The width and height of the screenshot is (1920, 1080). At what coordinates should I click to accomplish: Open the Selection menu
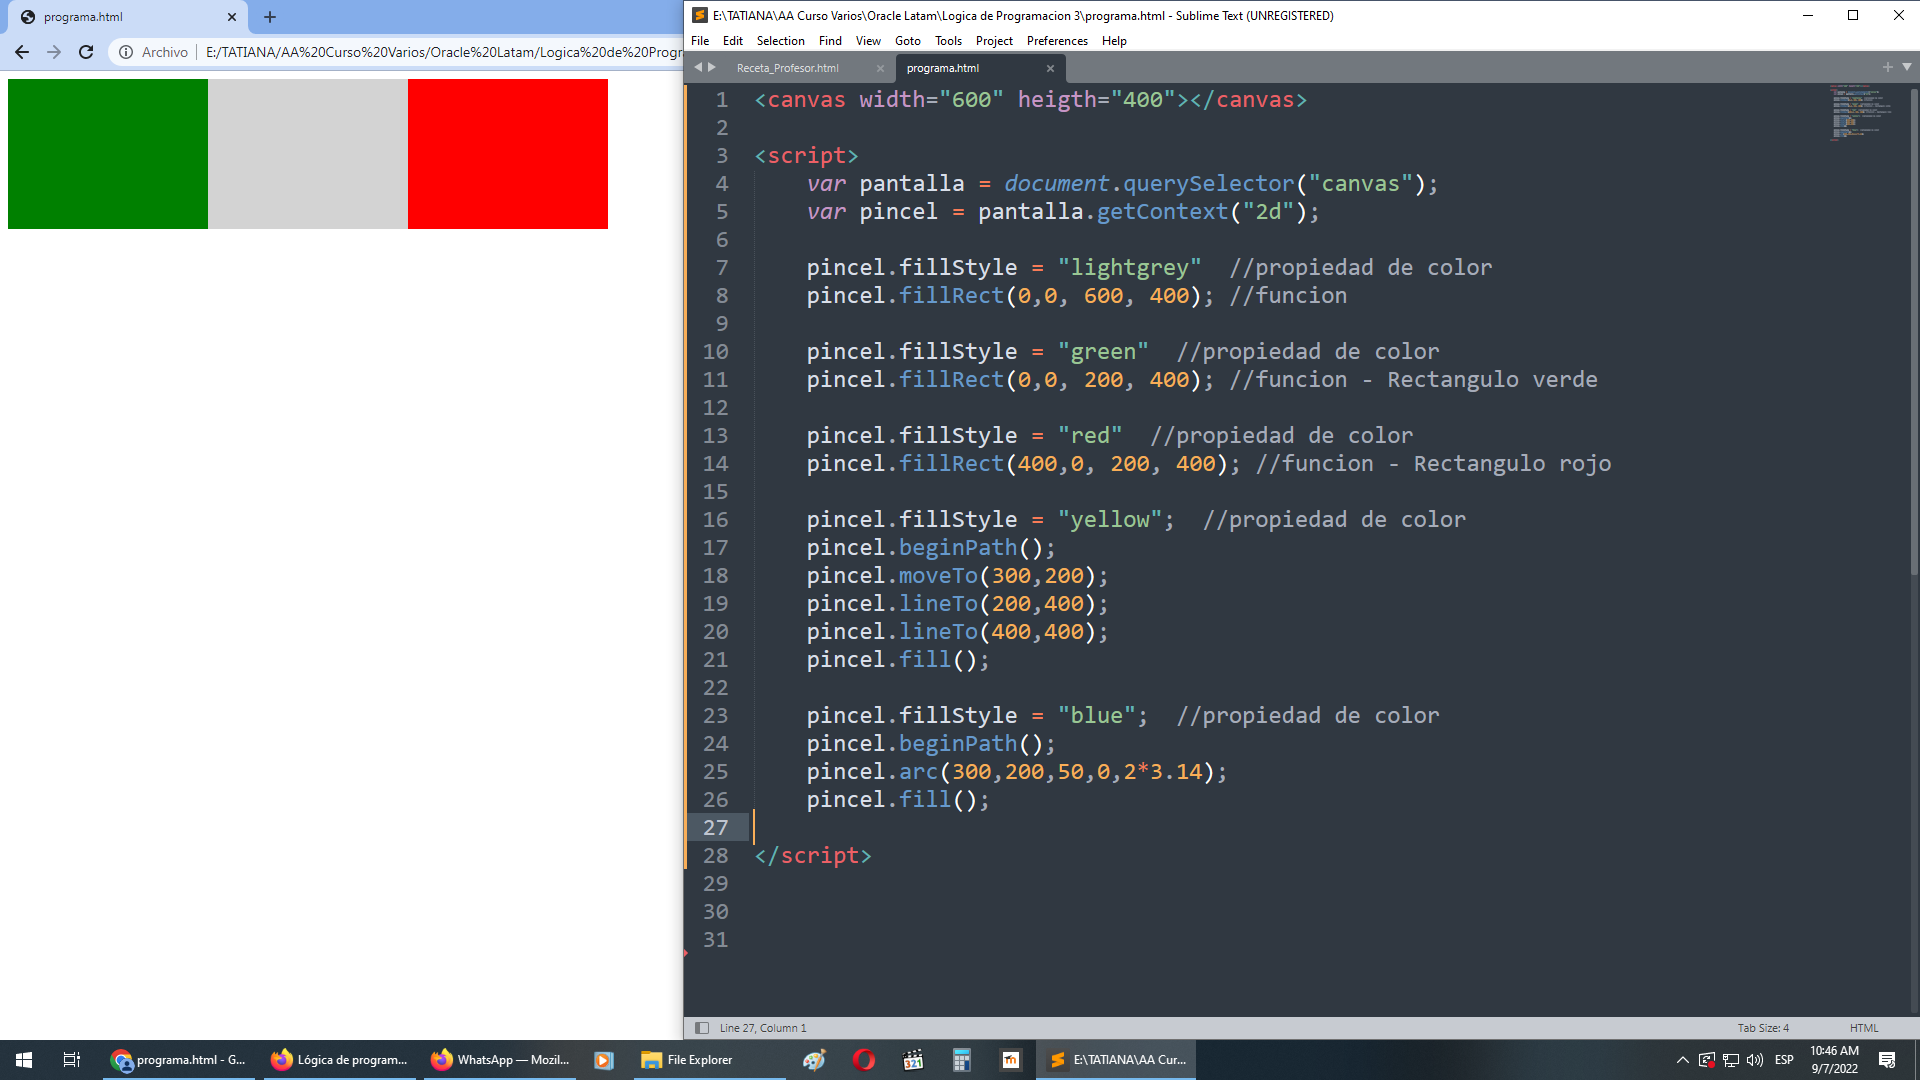(780, 41)
